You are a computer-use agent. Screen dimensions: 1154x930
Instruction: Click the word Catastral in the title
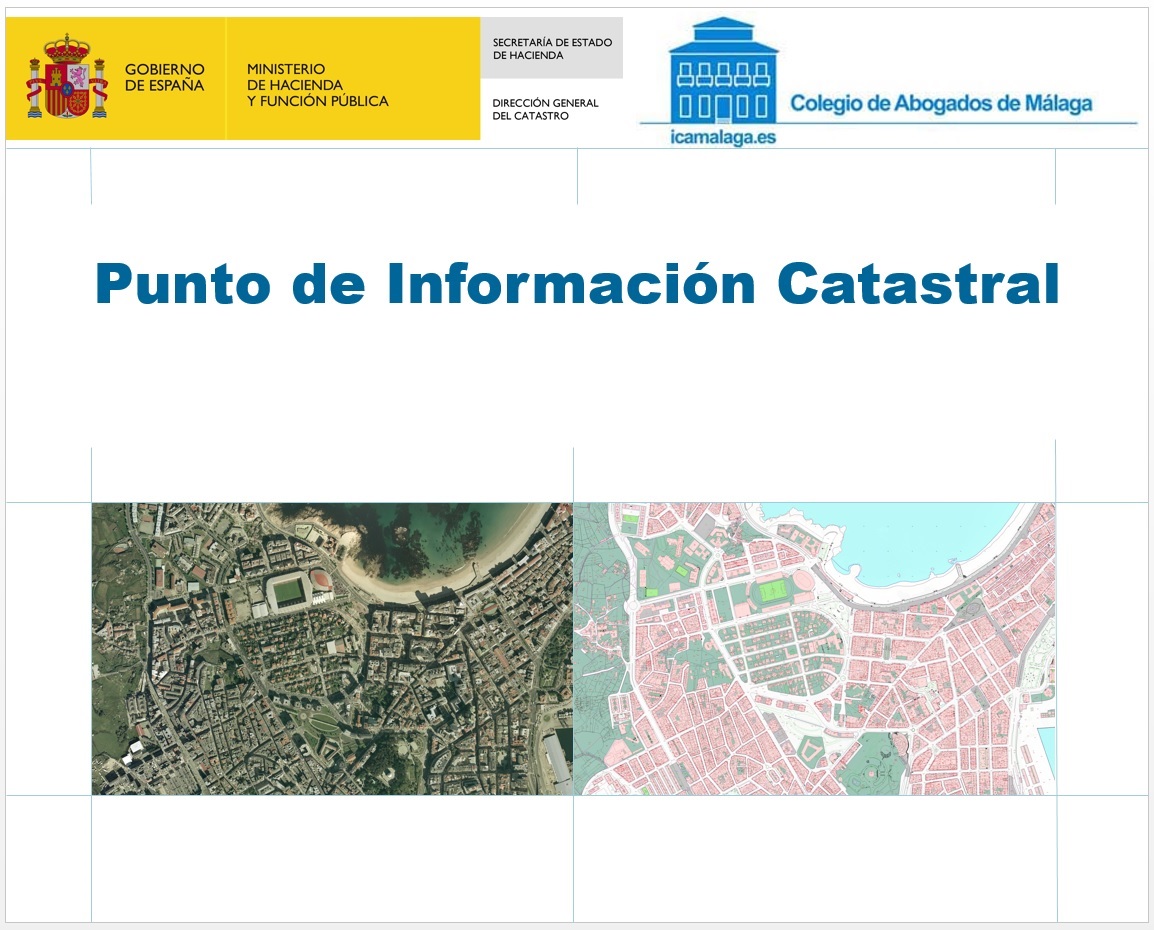917,284
